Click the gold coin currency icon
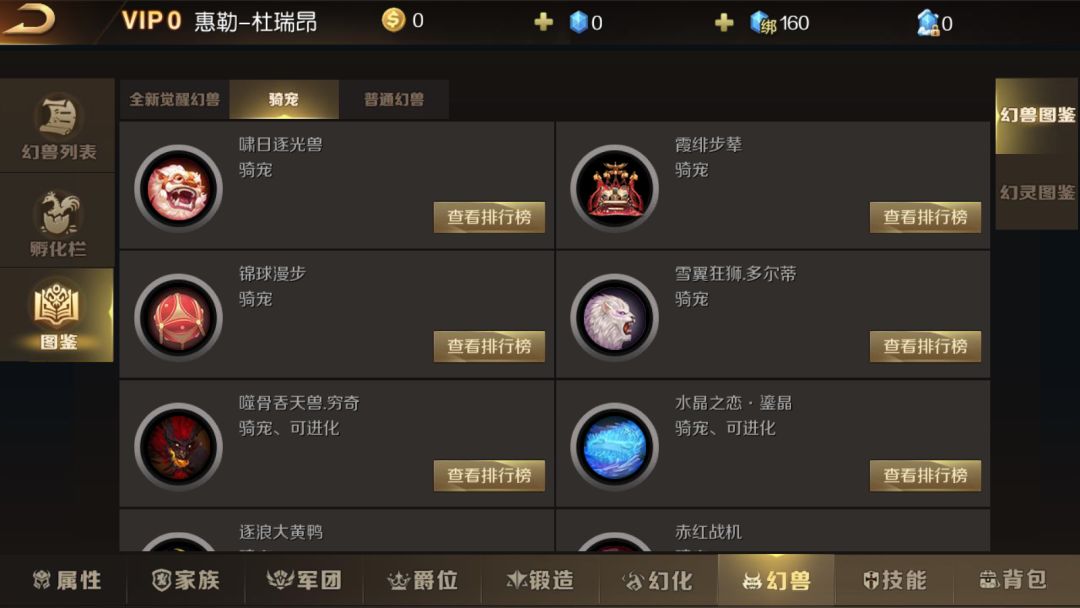 393,20
